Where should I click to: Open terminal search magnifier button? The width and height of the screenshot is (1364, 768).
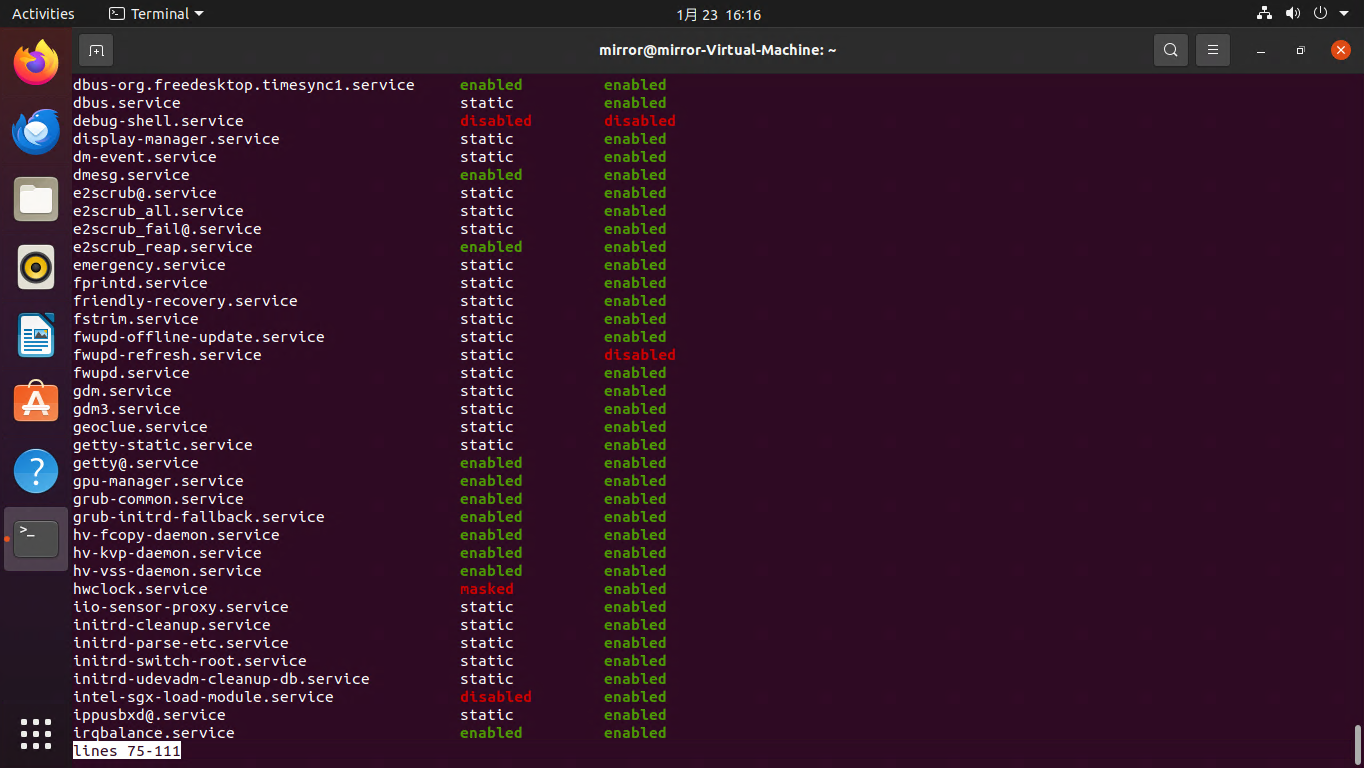click(x=1170, y=50)
